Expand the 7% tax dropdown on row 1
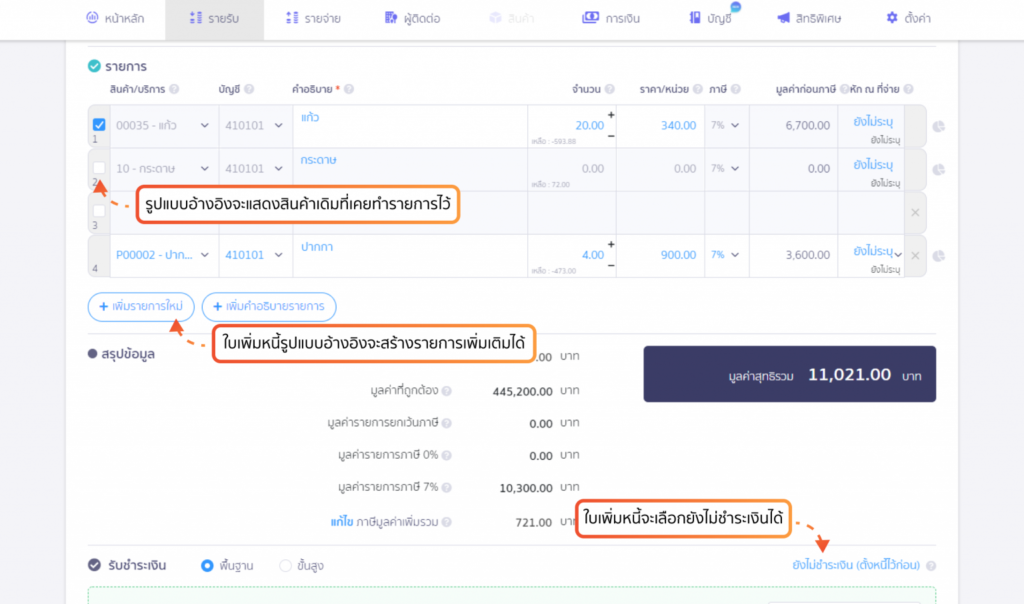 pos(726,125)
